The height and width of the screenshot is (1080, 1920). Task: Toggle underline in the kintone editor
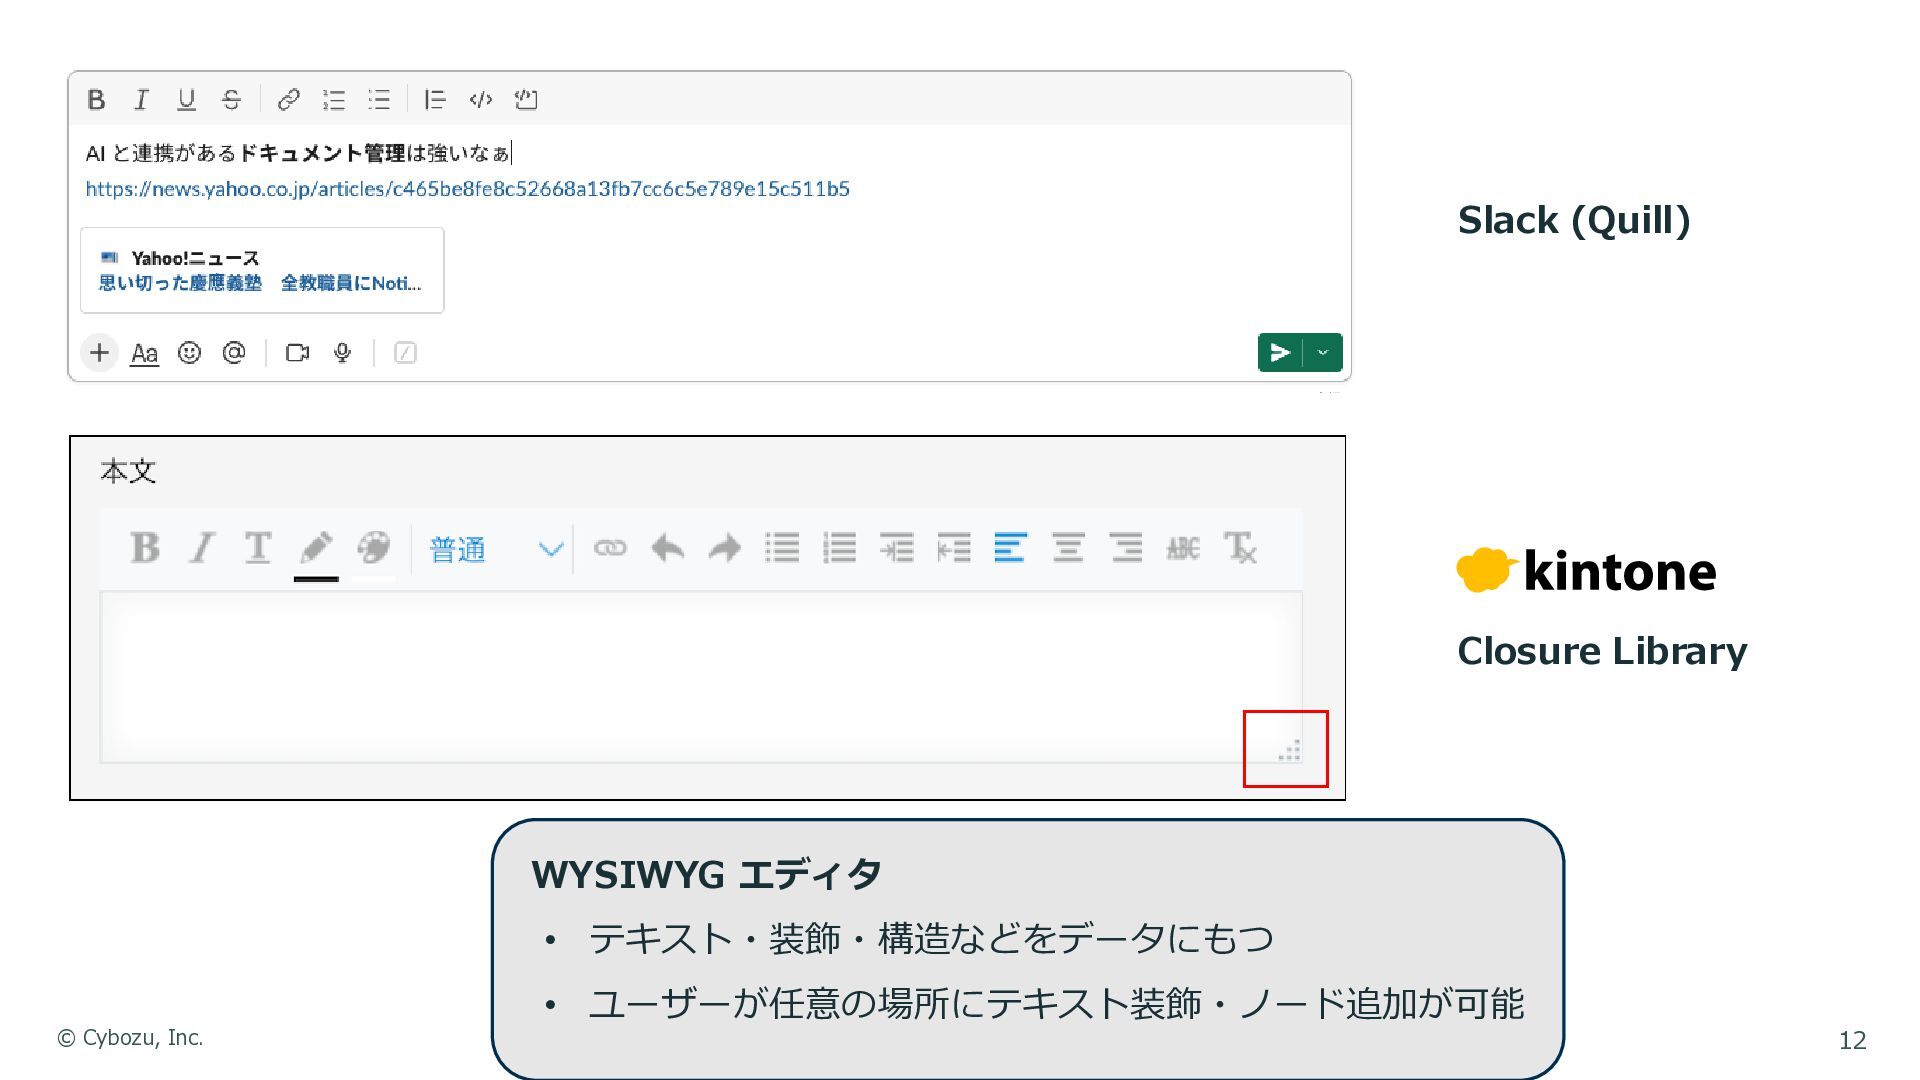258,548
